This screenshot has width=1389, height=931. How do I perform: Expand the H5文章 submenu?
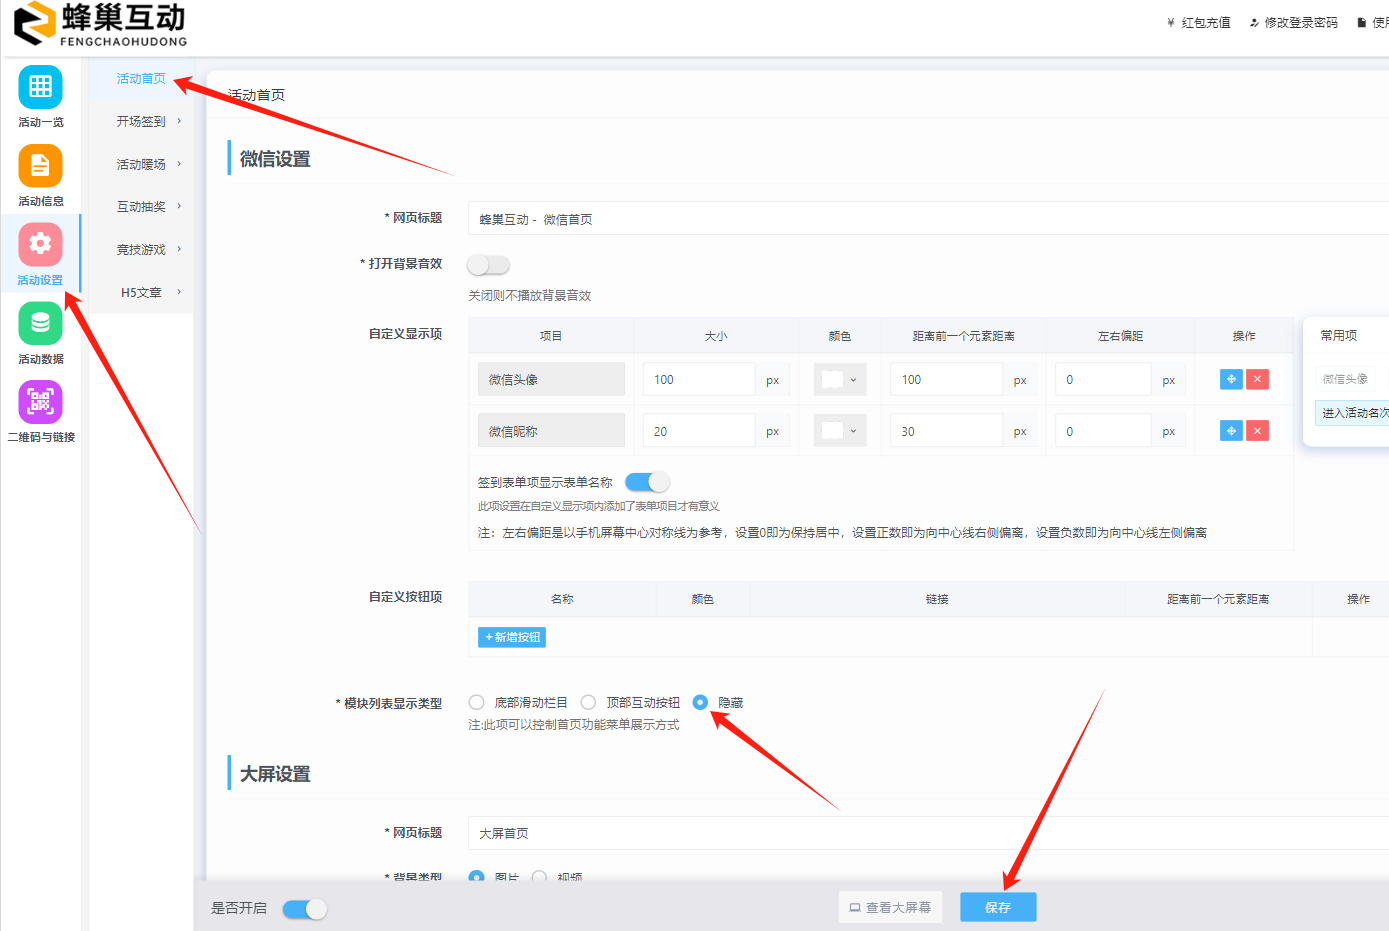point(141,292)
